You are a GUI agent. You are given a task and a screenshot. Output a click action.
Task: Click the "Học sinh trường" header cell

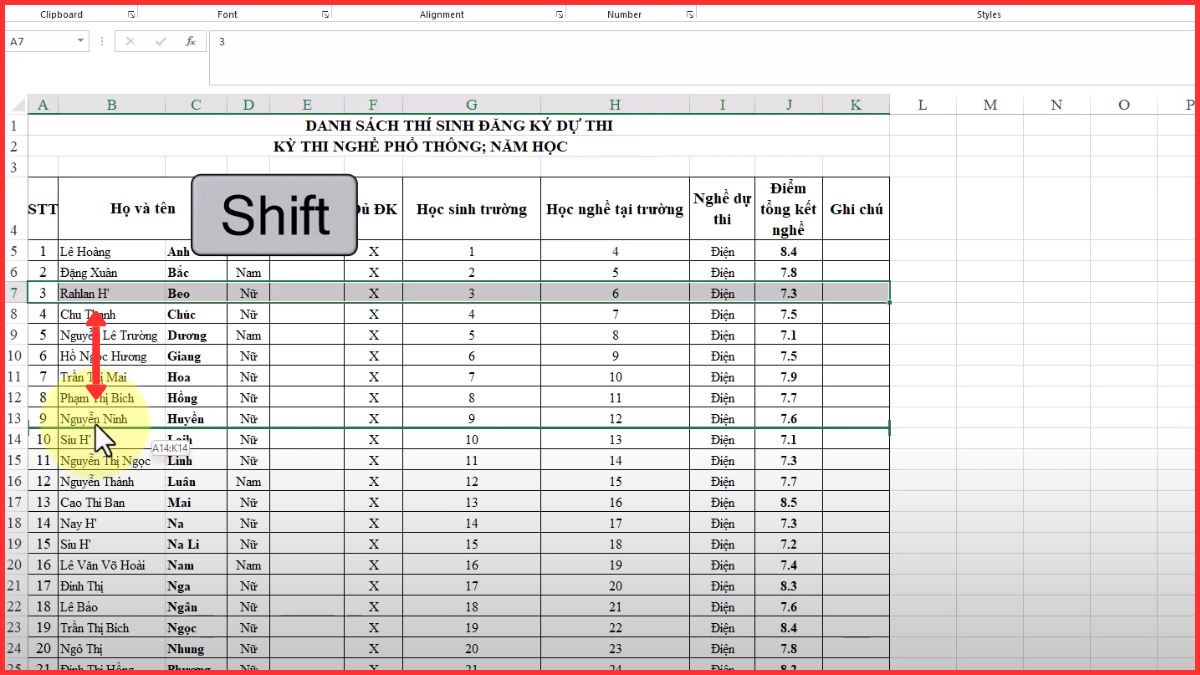pos(472,209)
